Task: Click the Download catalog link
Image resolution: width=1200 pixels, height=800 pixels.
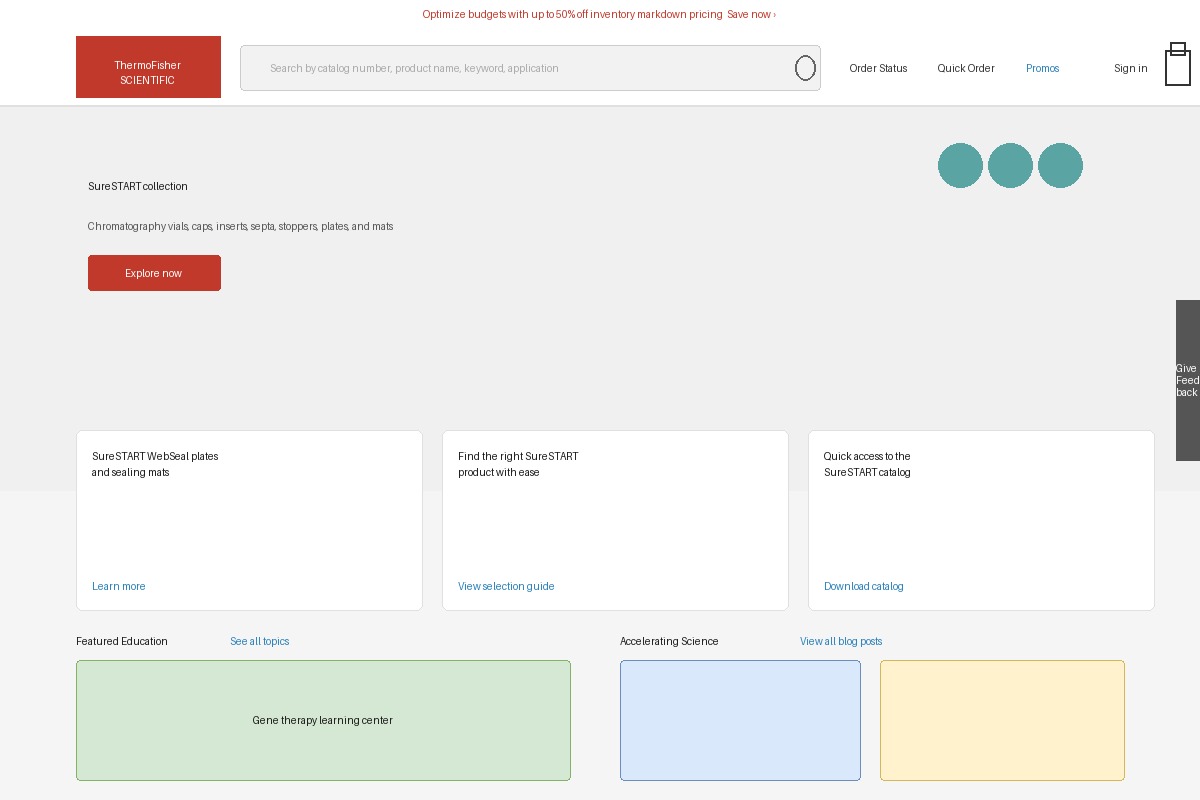Action: pos(863,586)
